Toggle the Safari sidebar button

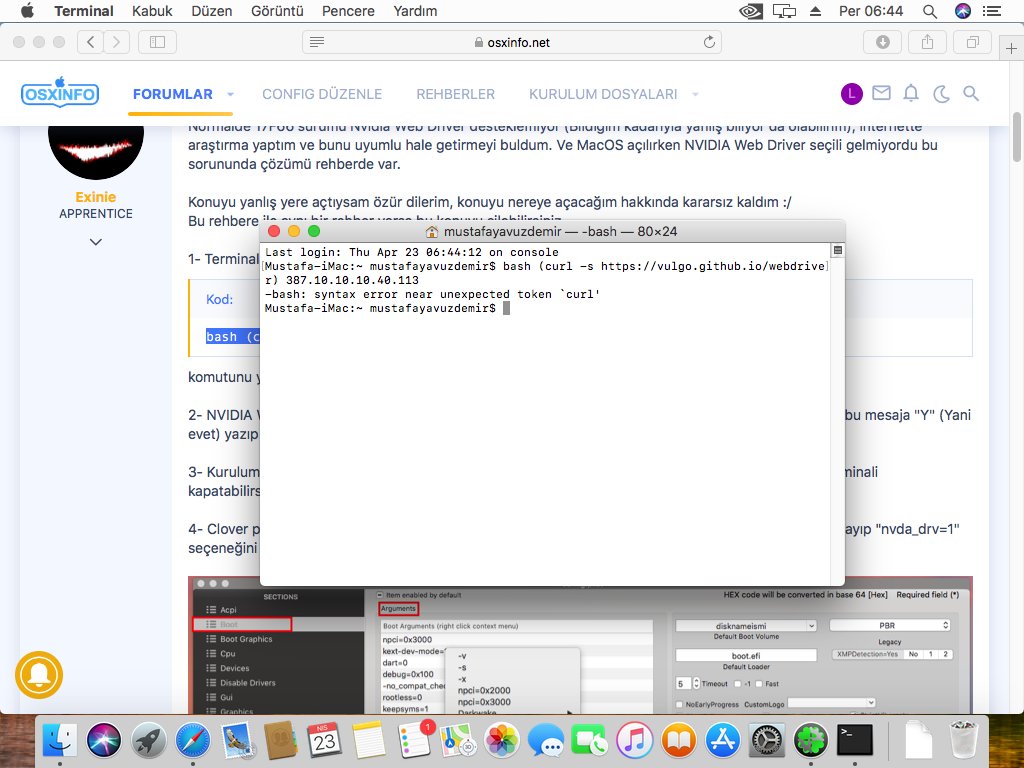(157, 42)
